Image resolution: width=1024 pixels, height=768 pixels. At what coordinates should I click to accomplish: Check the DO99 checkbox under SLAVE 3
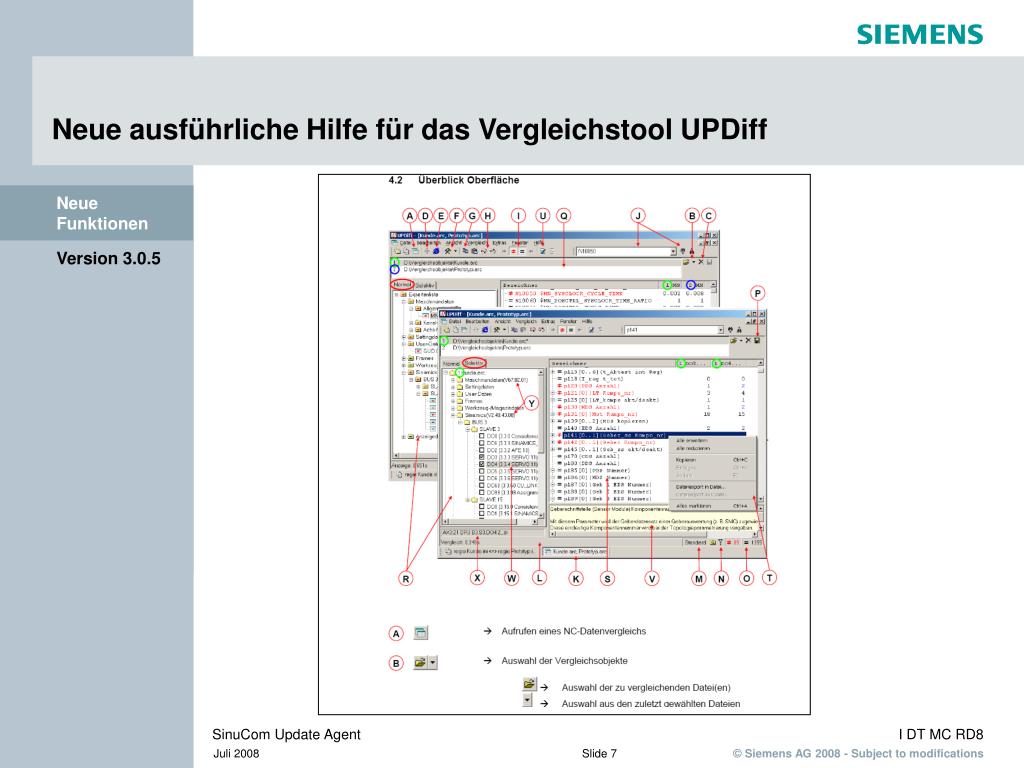coord(481,492)
